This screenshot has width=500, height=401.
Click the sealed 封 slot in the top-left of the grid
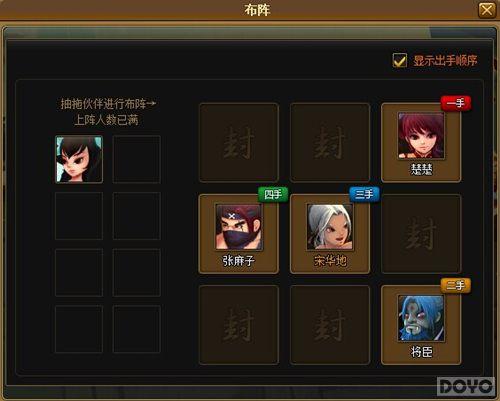pyautogui.click(x=239, y=143)
